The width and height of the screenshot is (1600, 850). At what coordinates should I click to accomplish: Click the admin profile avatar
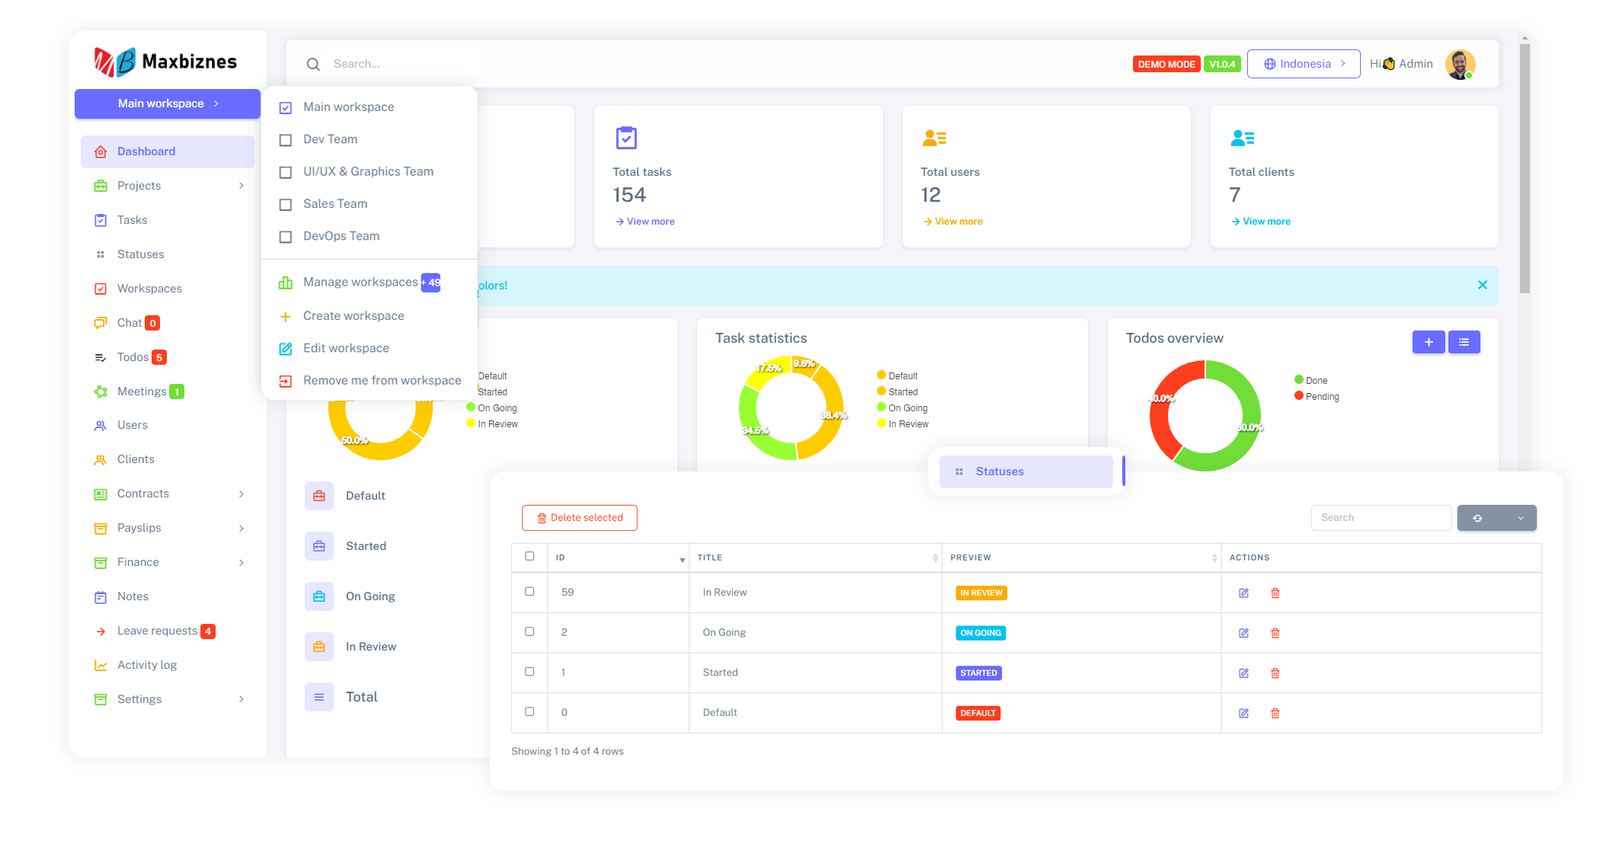click(1459, 64)
